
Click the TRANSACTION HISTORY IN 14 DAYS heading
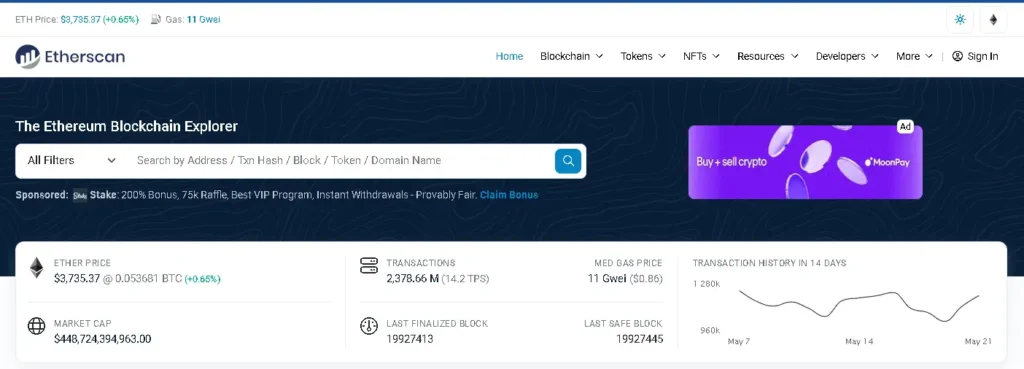[769, 263]
